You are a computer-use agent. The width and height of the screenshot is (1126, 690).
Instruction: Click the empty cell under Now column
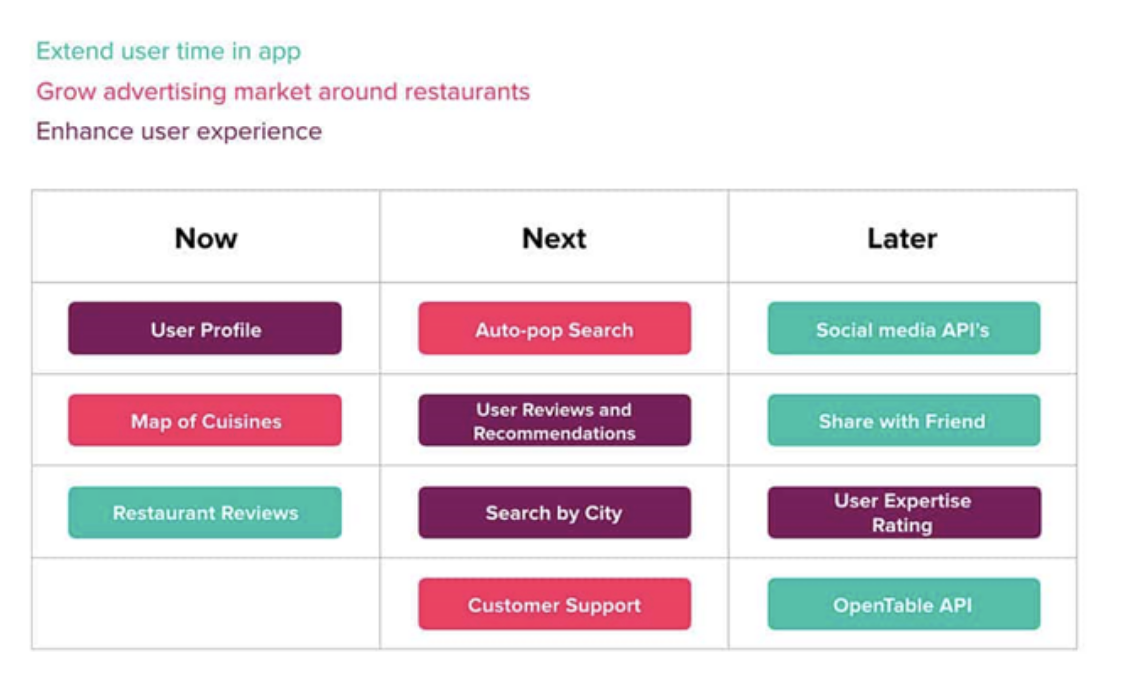click(206, 604)
